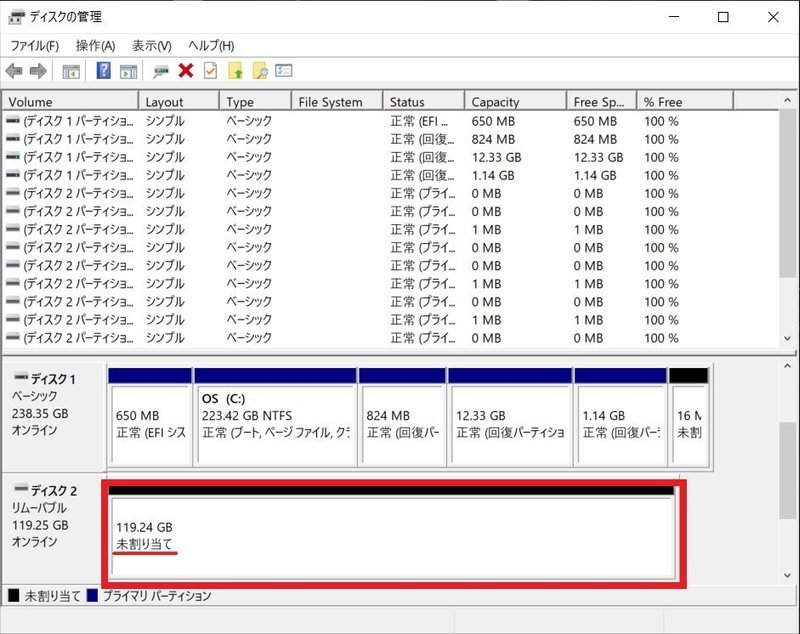
Task: Click the folder with magnifier search icon
Action: tap(261, 70)
